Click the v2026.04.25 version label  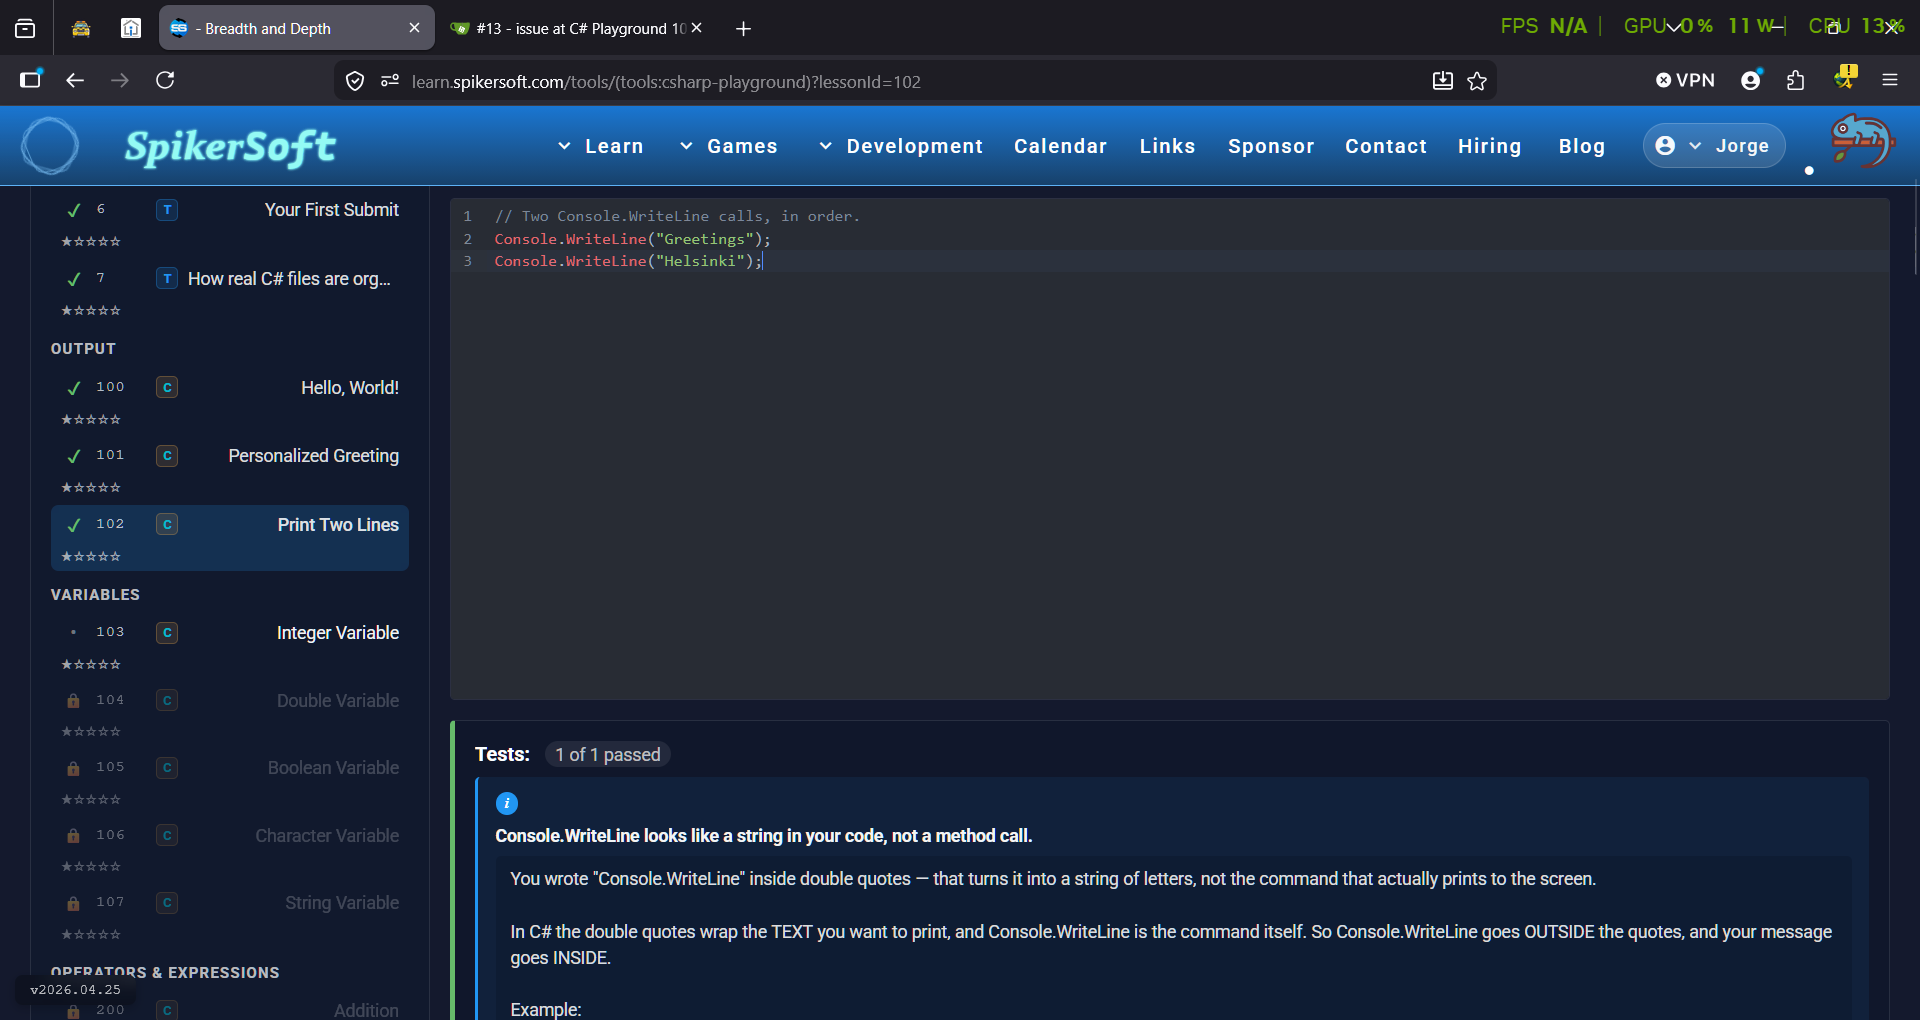coord(75,990)
